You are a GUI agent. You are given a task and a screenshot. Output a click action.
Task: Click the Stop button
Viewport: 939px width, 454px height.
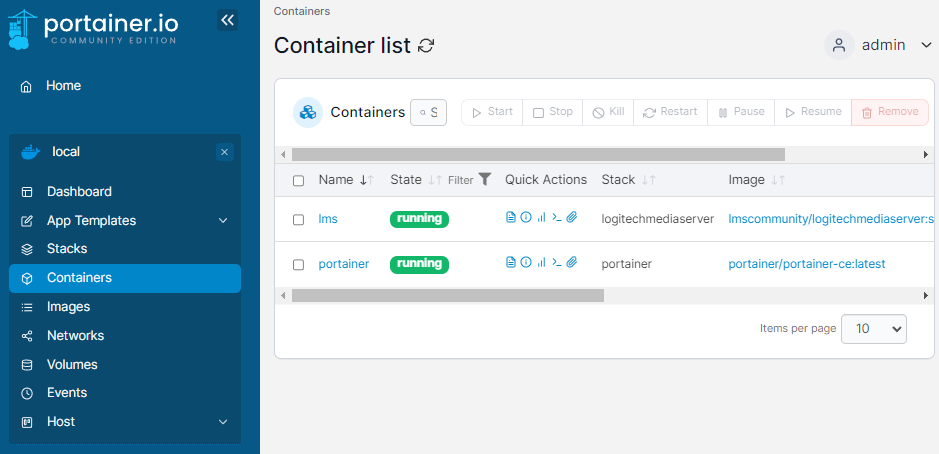pos(553,112)
